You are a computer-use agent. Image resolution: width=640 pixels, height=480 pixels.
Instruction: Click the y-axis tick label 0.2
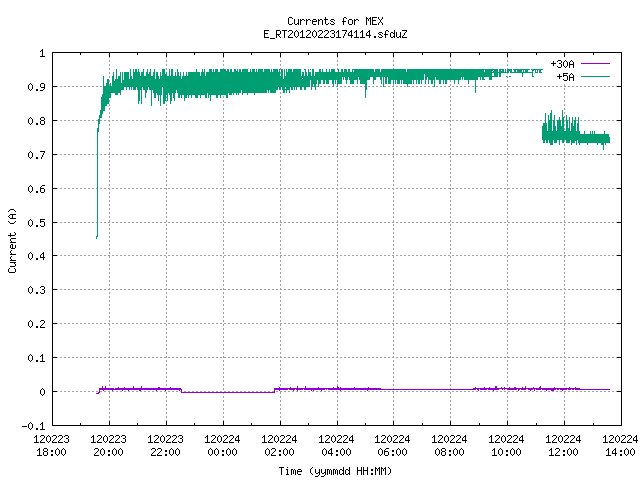(x=36, y=324)
